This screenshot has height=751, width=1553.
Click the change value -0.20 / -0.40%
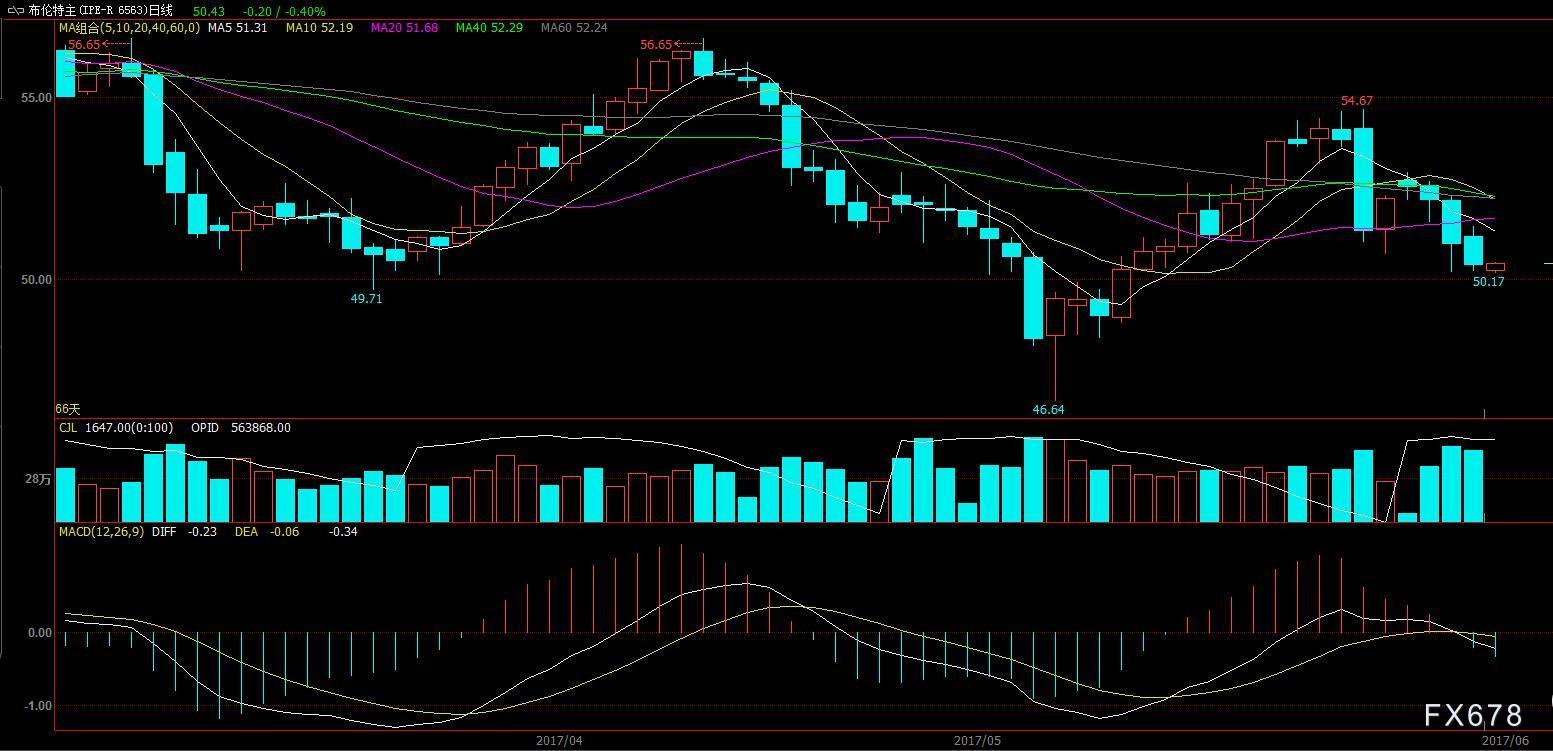pyautogui.click(x=286, y=11)
